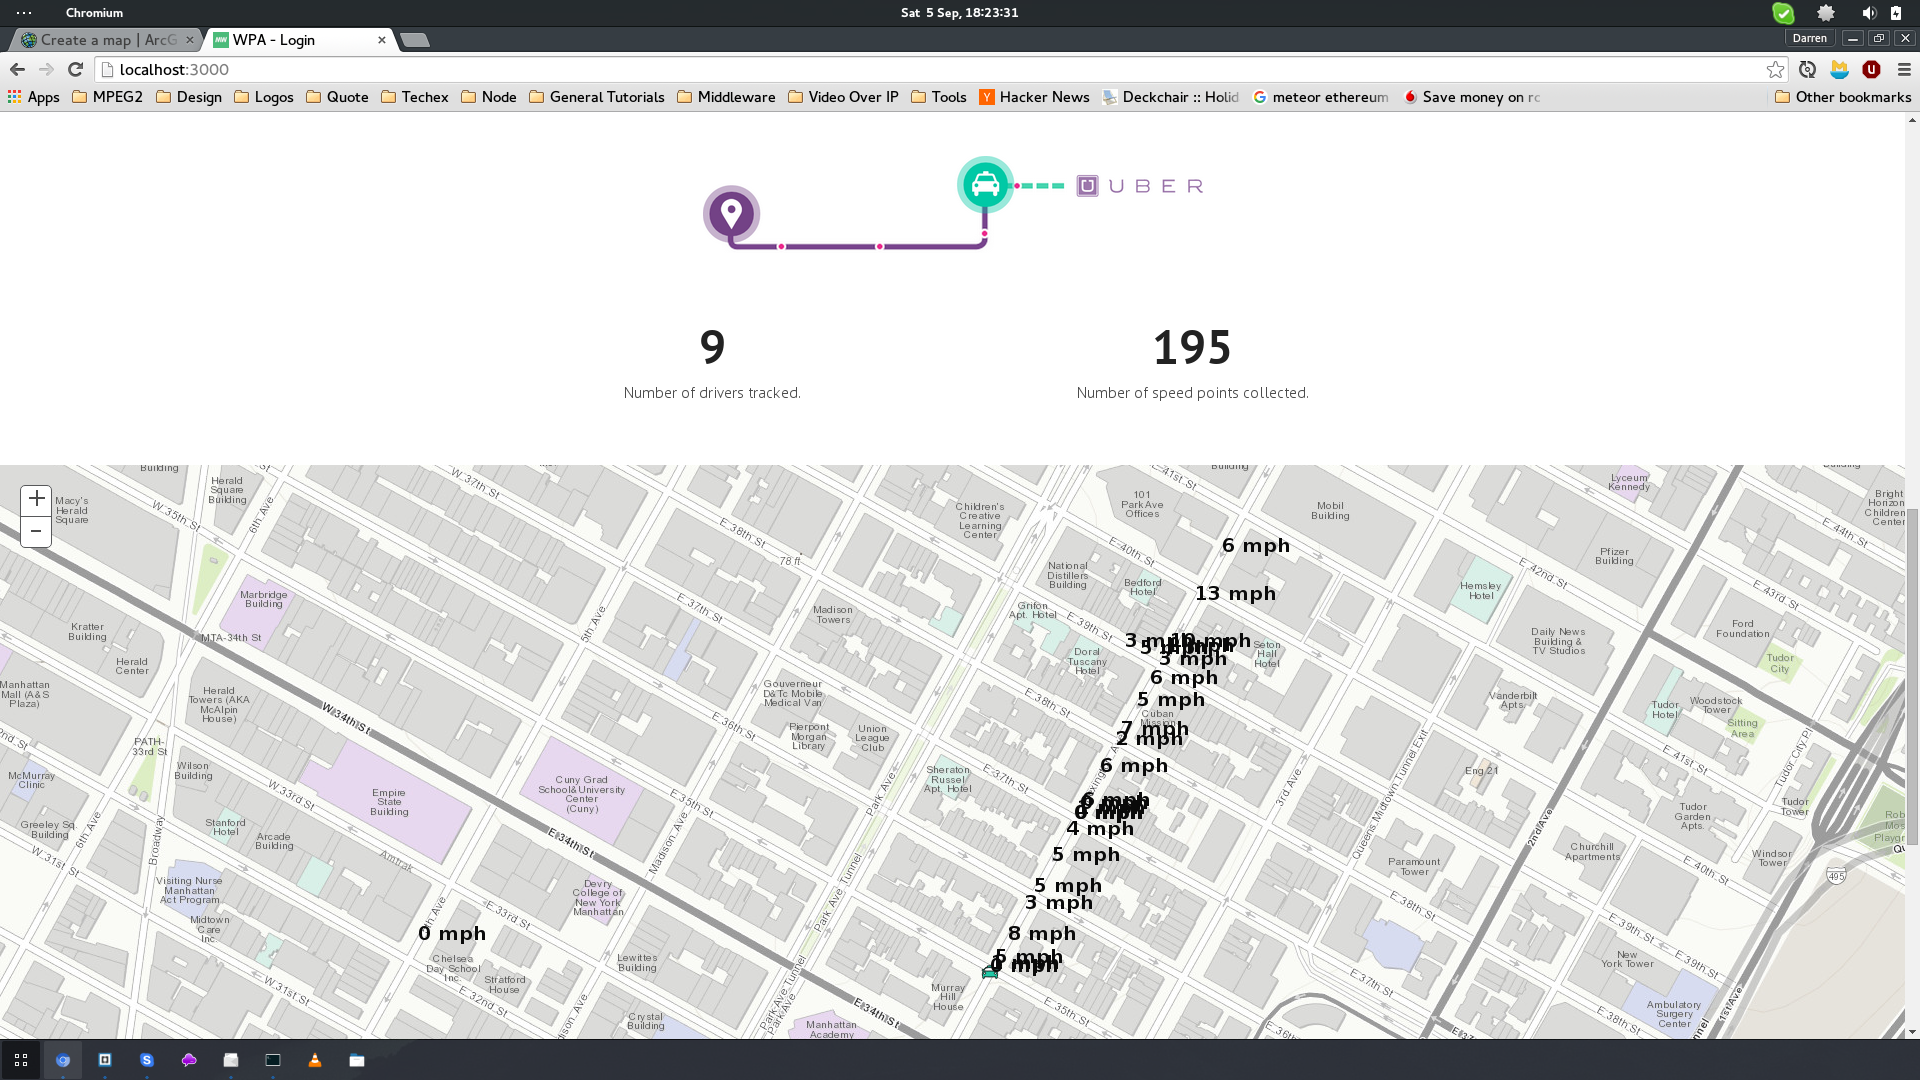Image resolution: width=1920 pixels, height=1080 pixels.
Task: Open the volume control in the tray
Action: pyautogui.click(x=1868, y=13)
